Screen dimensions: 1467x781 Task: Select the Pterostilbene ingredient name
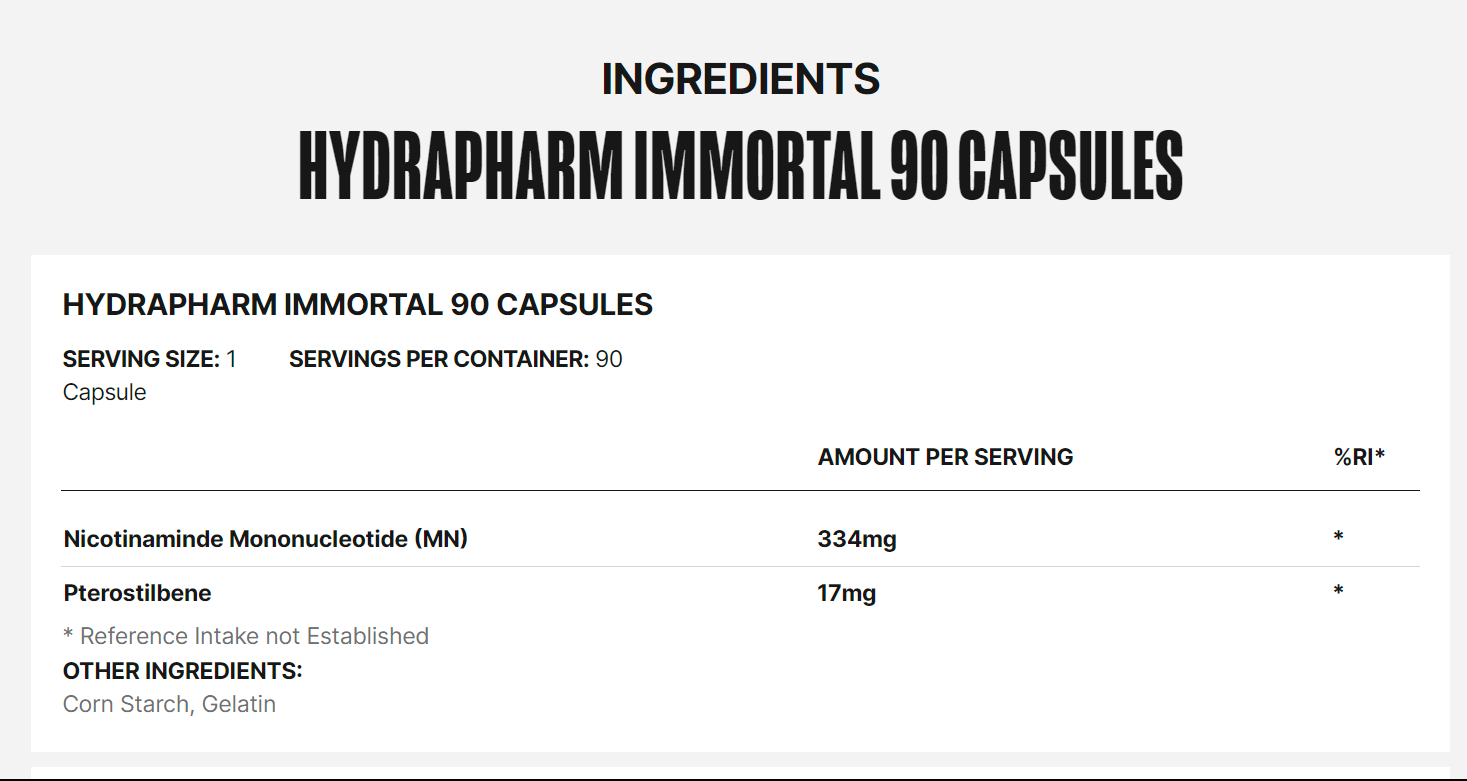137,593
